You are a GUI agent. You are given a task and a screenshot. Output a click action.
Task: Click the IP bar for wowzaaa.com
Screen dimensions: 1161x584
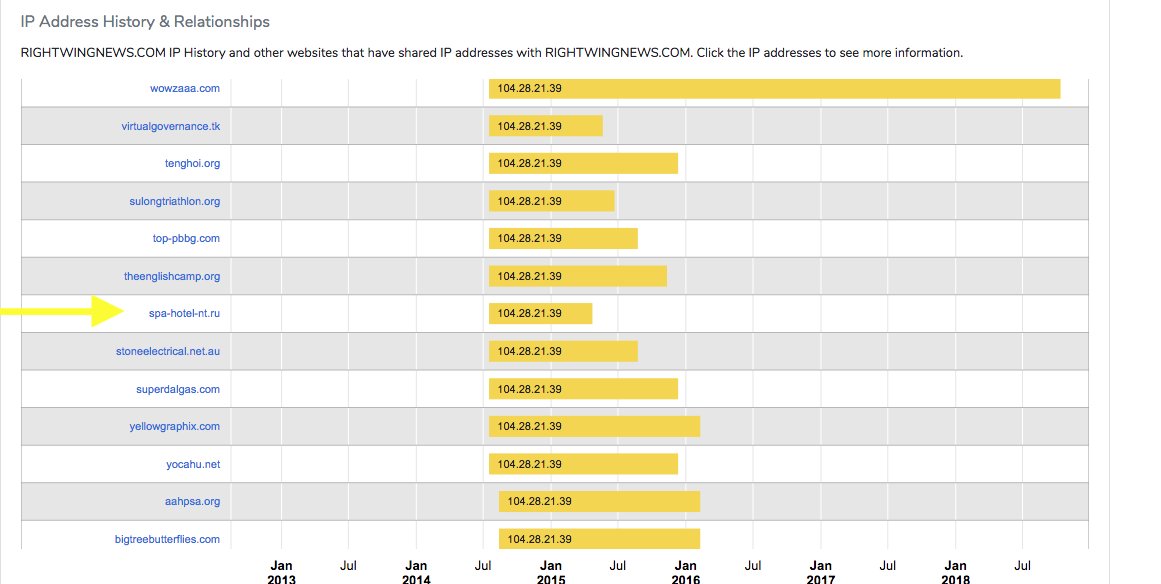[x=774, y=88]
